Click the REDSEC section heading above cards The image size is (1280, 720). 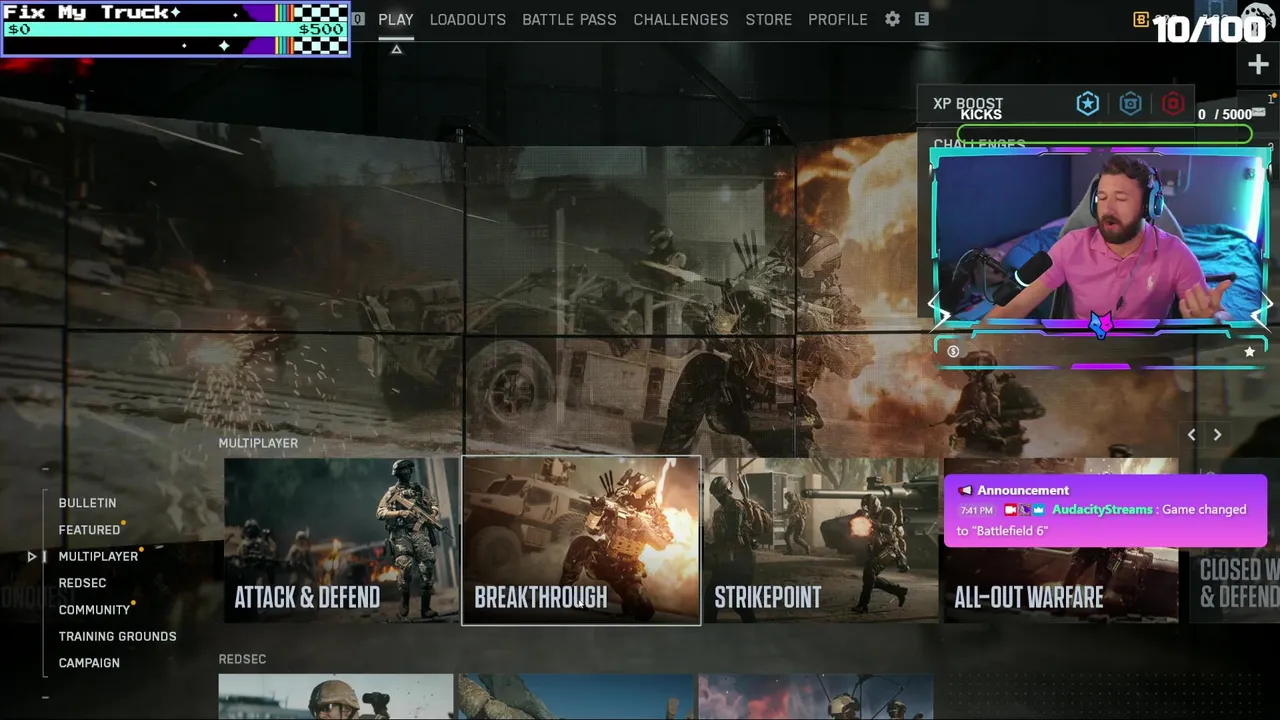point(242,659)
